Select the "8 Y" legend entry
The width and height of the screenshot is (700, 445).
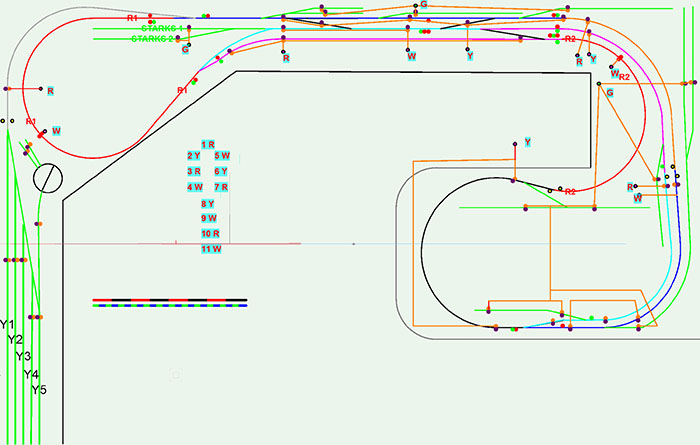208,204
